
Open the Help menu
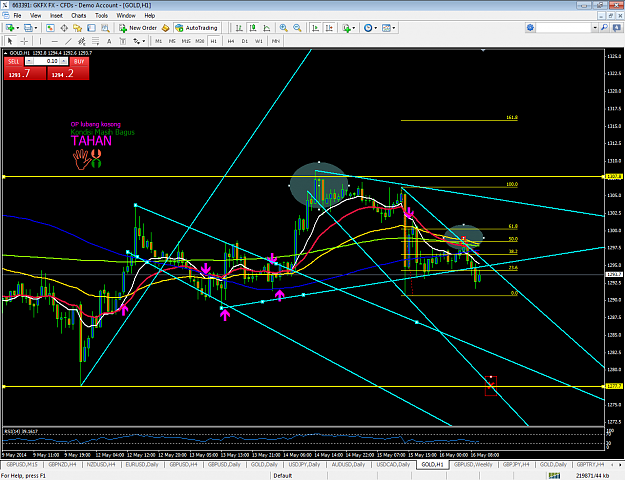tap(149, 16)
